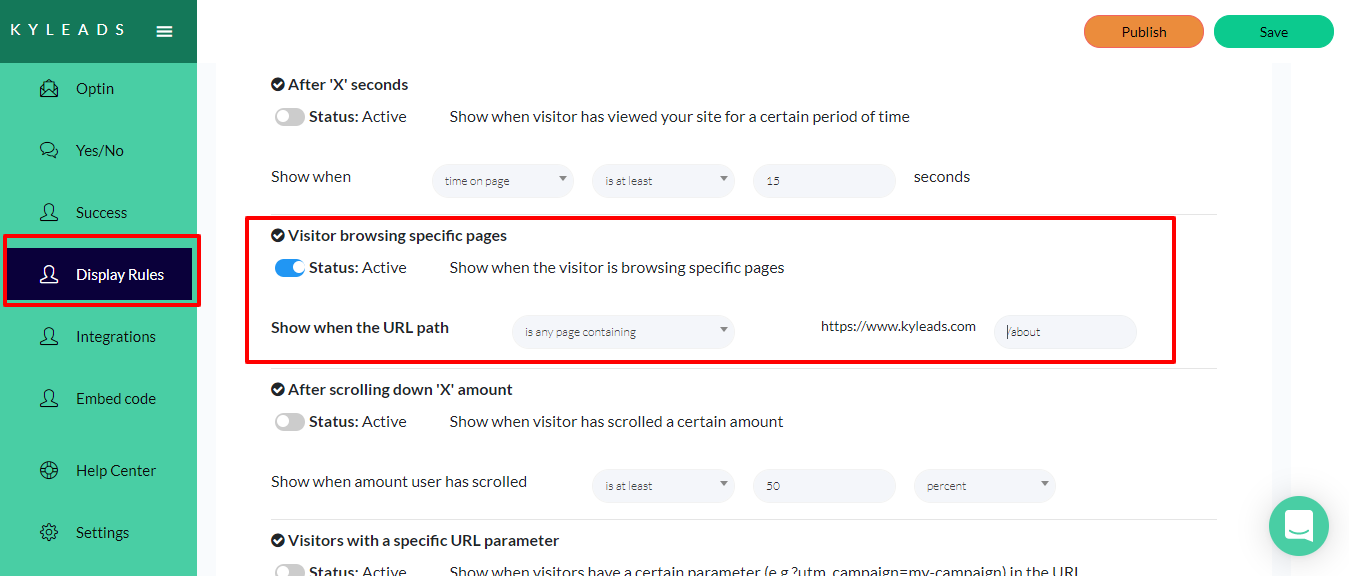1349x576 pixels.
Task: Click the Embed code icon in sidebar
Action: (49, 399)
